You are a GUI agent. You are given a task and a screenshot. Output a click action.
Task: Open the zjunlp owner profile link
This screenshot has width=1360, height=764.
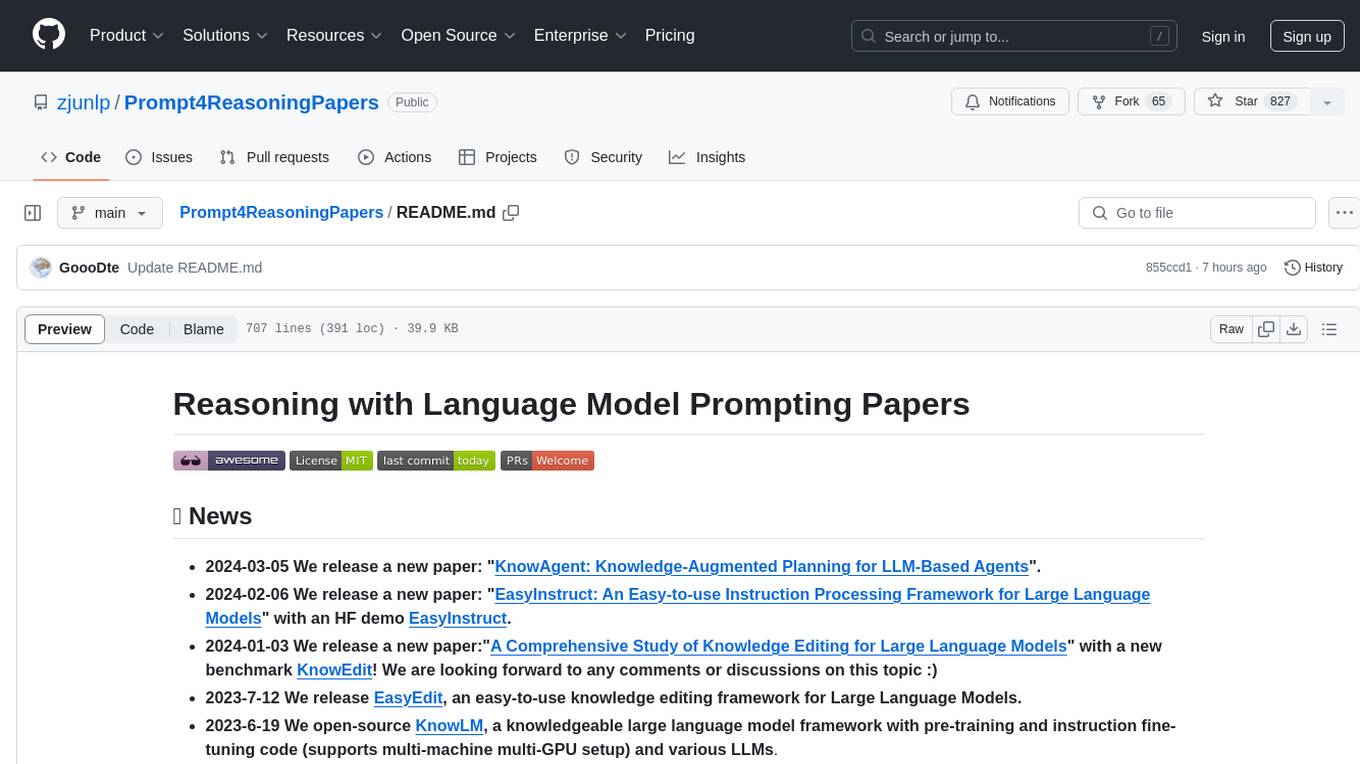point(83,102)
